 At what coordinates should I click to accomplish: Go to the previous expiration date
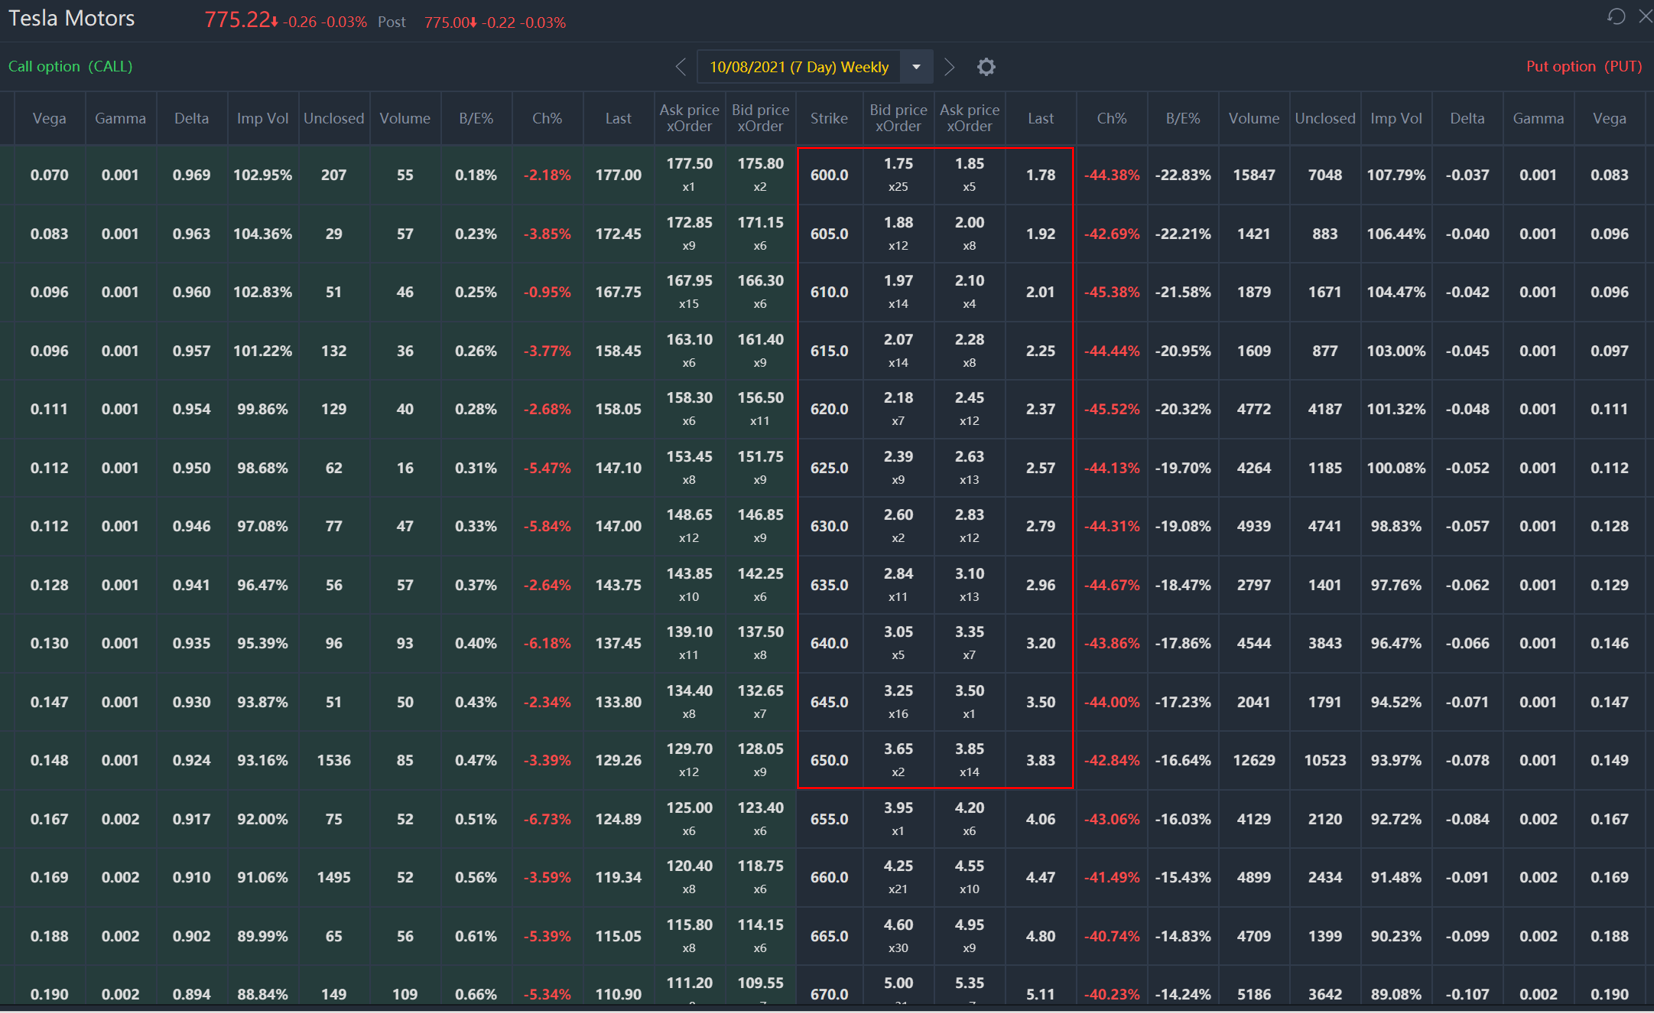tap(681, 67)
